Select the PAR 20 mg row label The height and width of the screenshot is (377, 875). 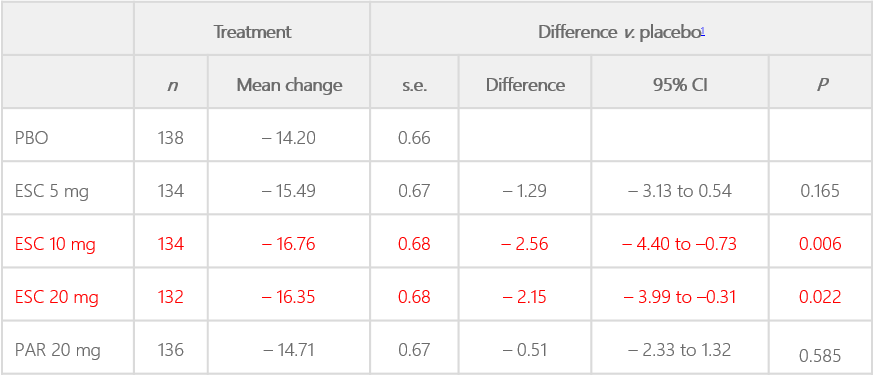[x=57, y=350]
